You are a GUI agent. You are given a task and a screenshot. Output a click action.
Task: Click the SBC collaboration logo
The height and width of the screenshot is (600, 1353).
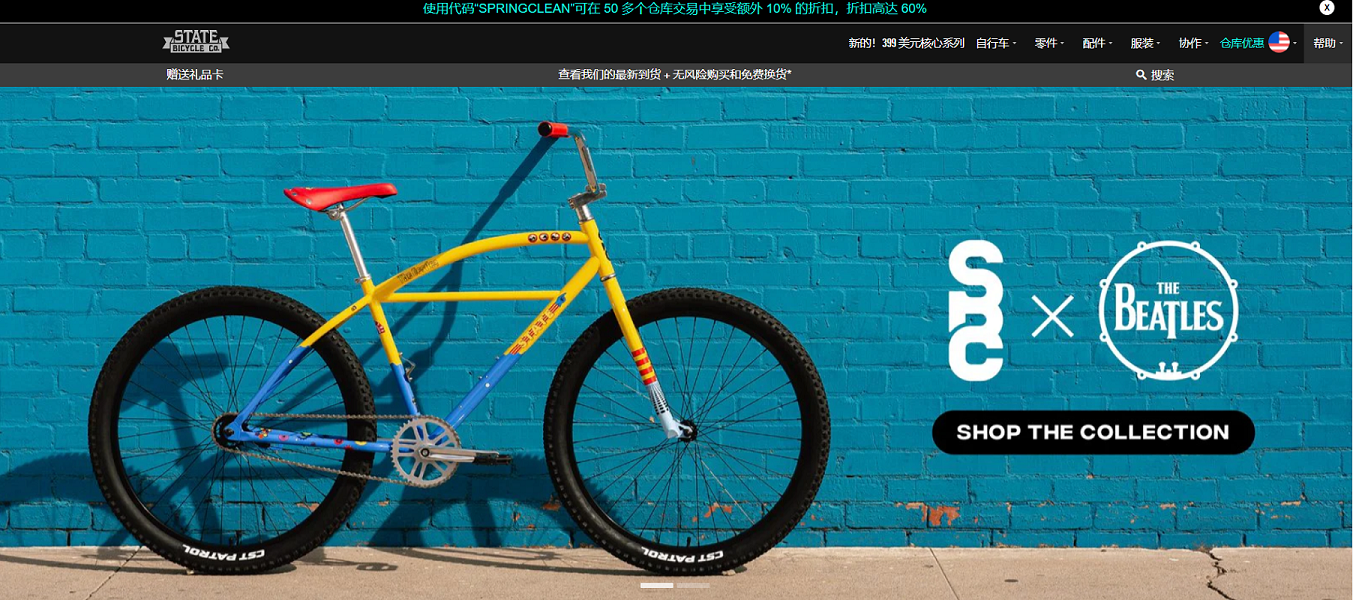[x=976, y=310]
